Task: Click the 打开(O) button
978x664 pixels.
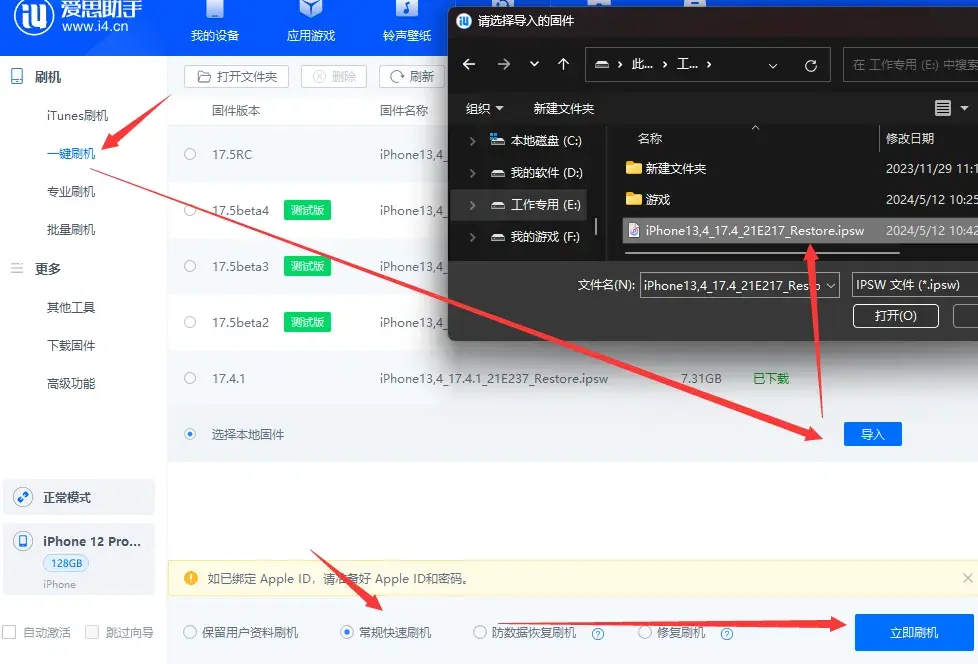Action: click(x=896, y=315)
